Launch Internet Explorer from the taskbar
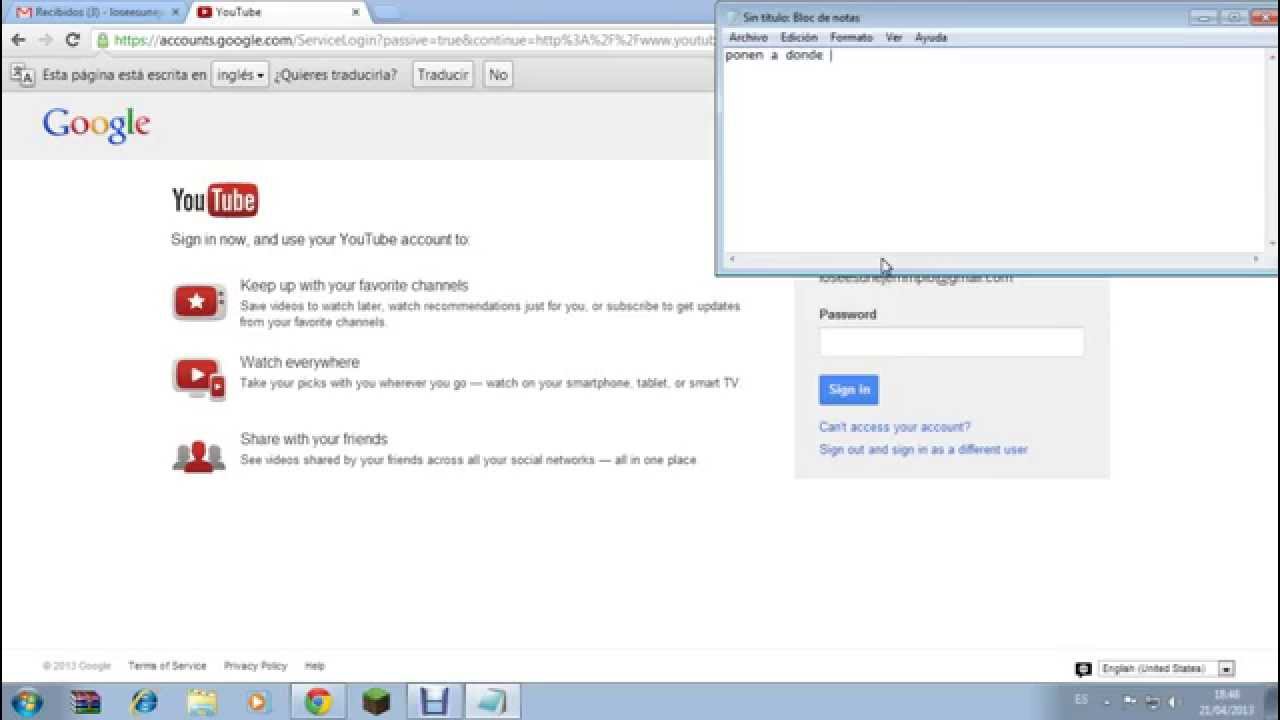 pos(144,702)
